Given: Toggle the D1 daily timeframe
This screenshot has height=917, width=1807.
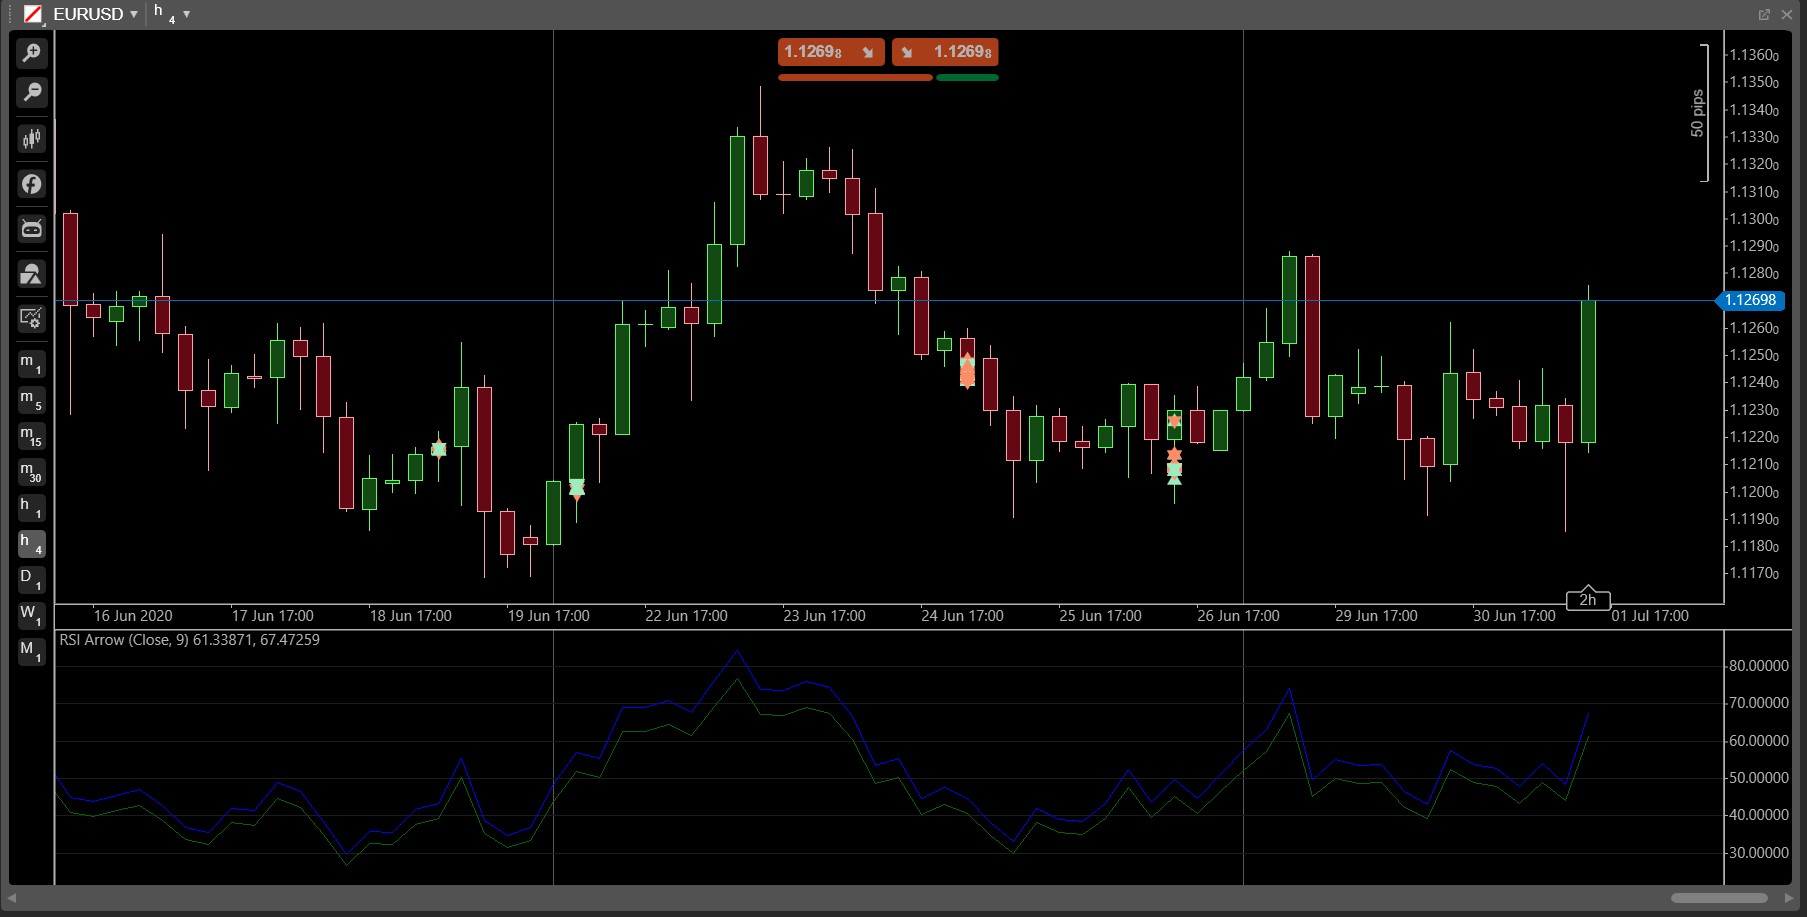Looking at the screenshot, I should [31, 579].
